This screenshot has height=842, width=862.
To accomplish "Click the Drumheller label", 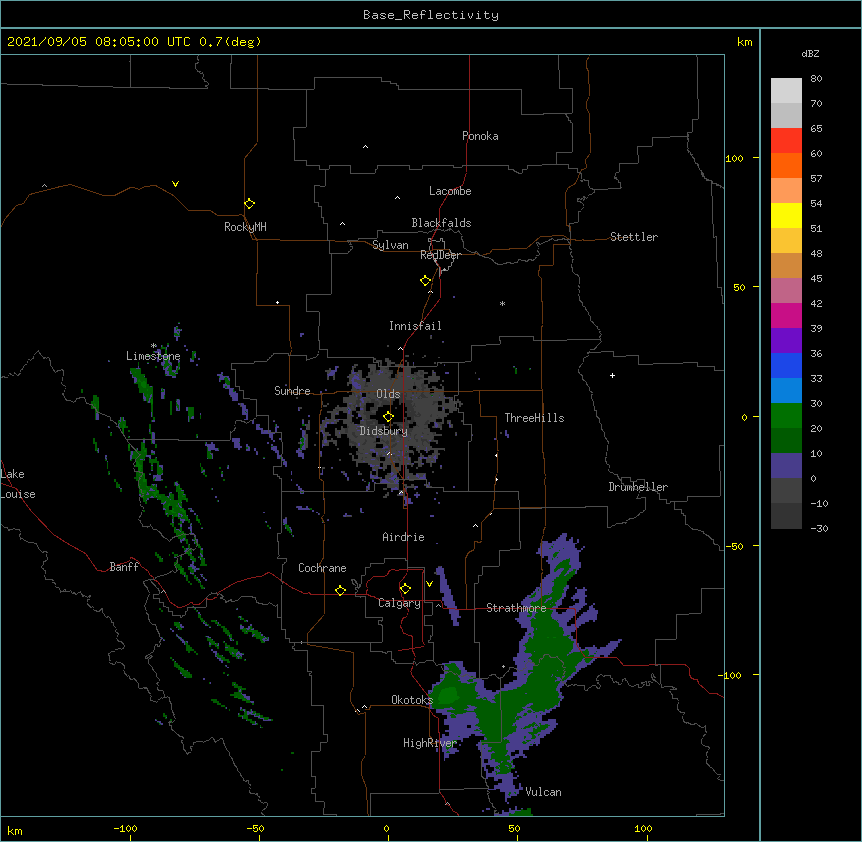I will (x=638, y=487).
